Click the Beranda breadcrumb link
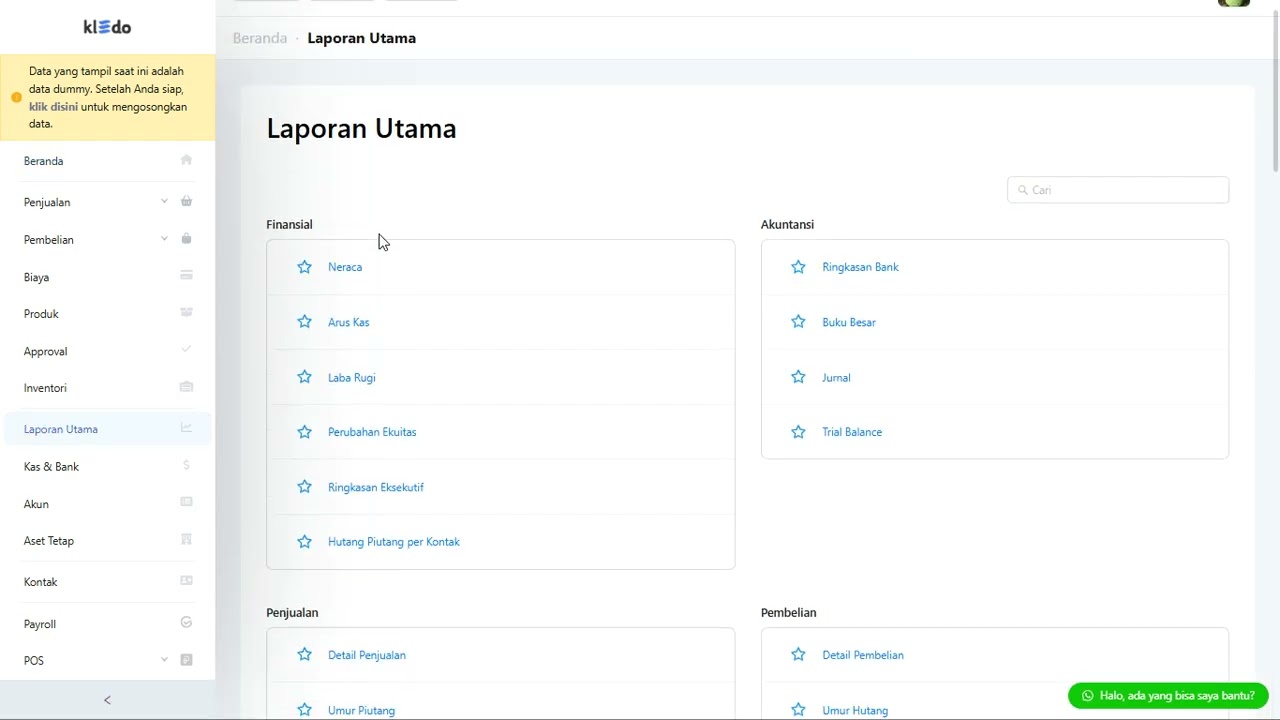1280x720 pixels. coord(260,38)
